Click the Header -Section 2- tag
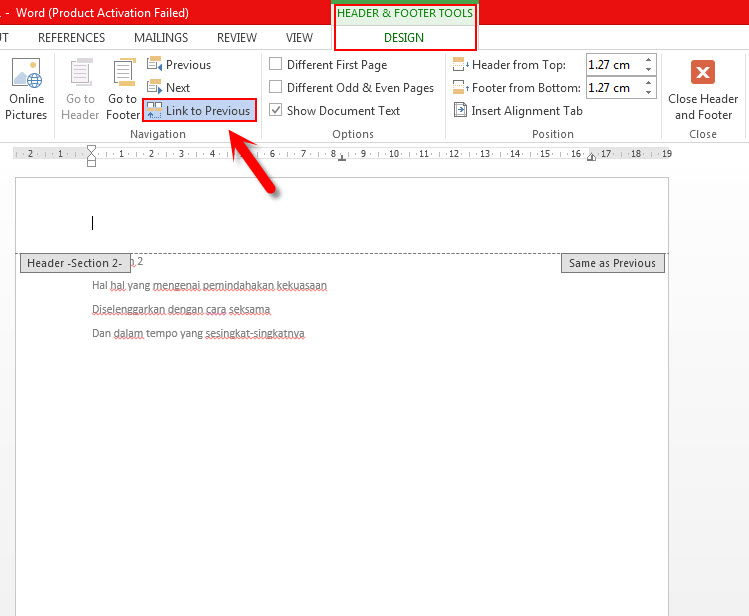Image resolution: width=749 pixels, height=616 pixels. point(75,263)
